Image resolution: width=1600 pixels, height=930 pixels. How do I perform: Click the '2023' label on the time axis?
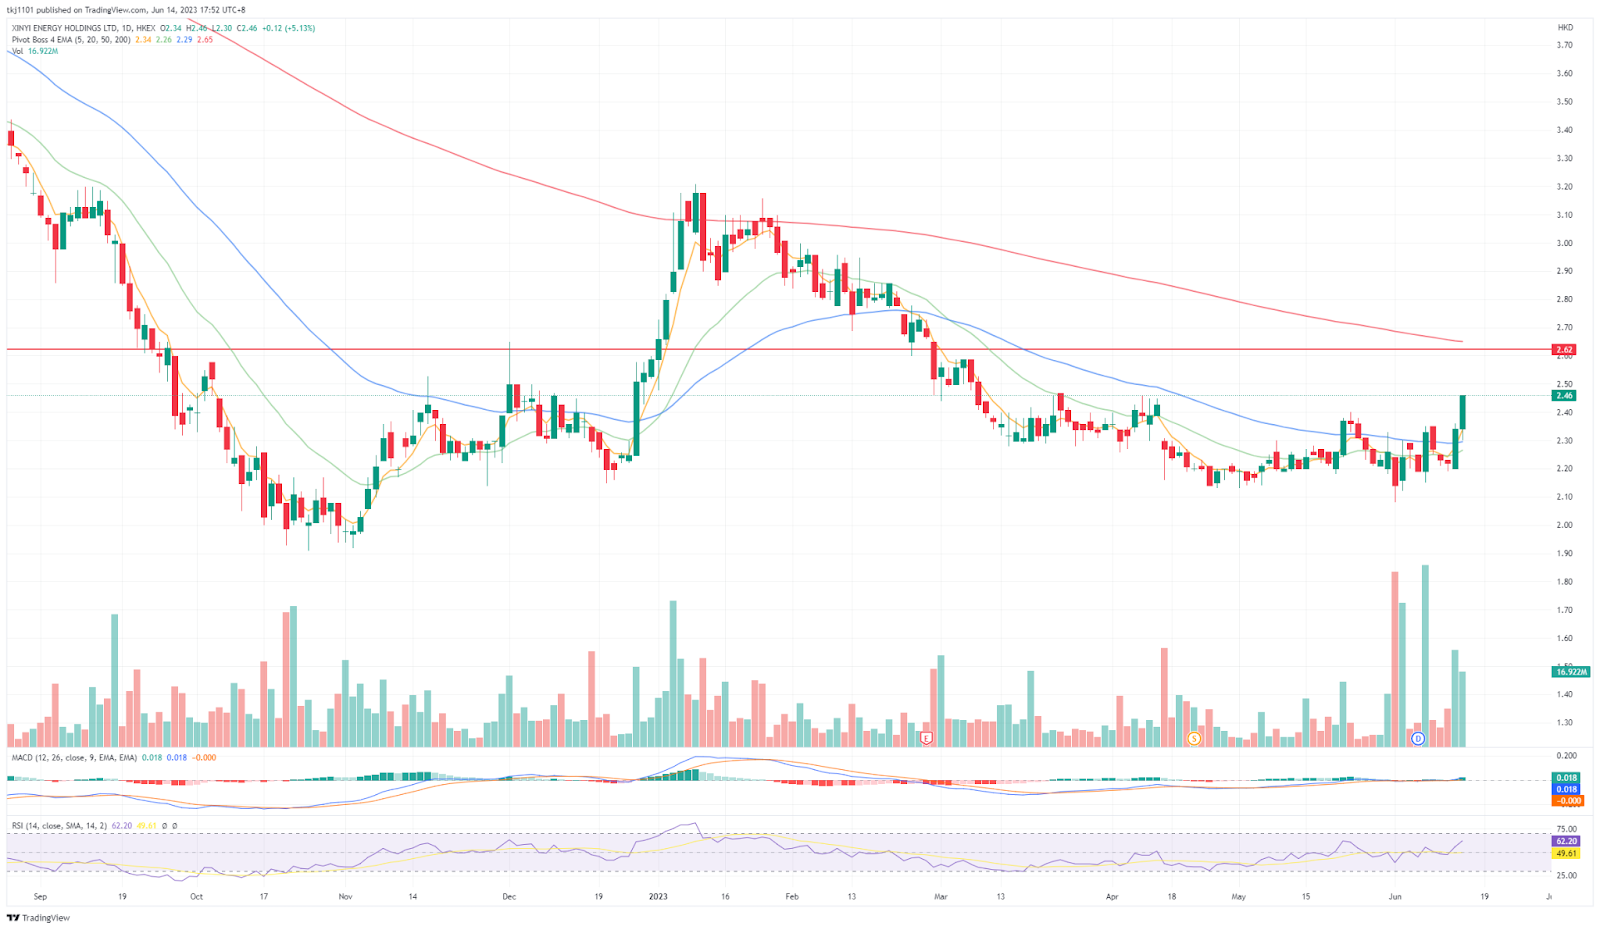click(658, 897)
